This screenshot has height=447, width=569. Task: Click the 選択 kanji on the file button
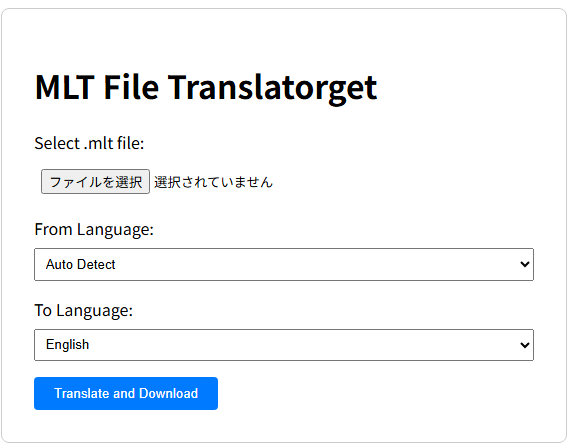(129, 182)
